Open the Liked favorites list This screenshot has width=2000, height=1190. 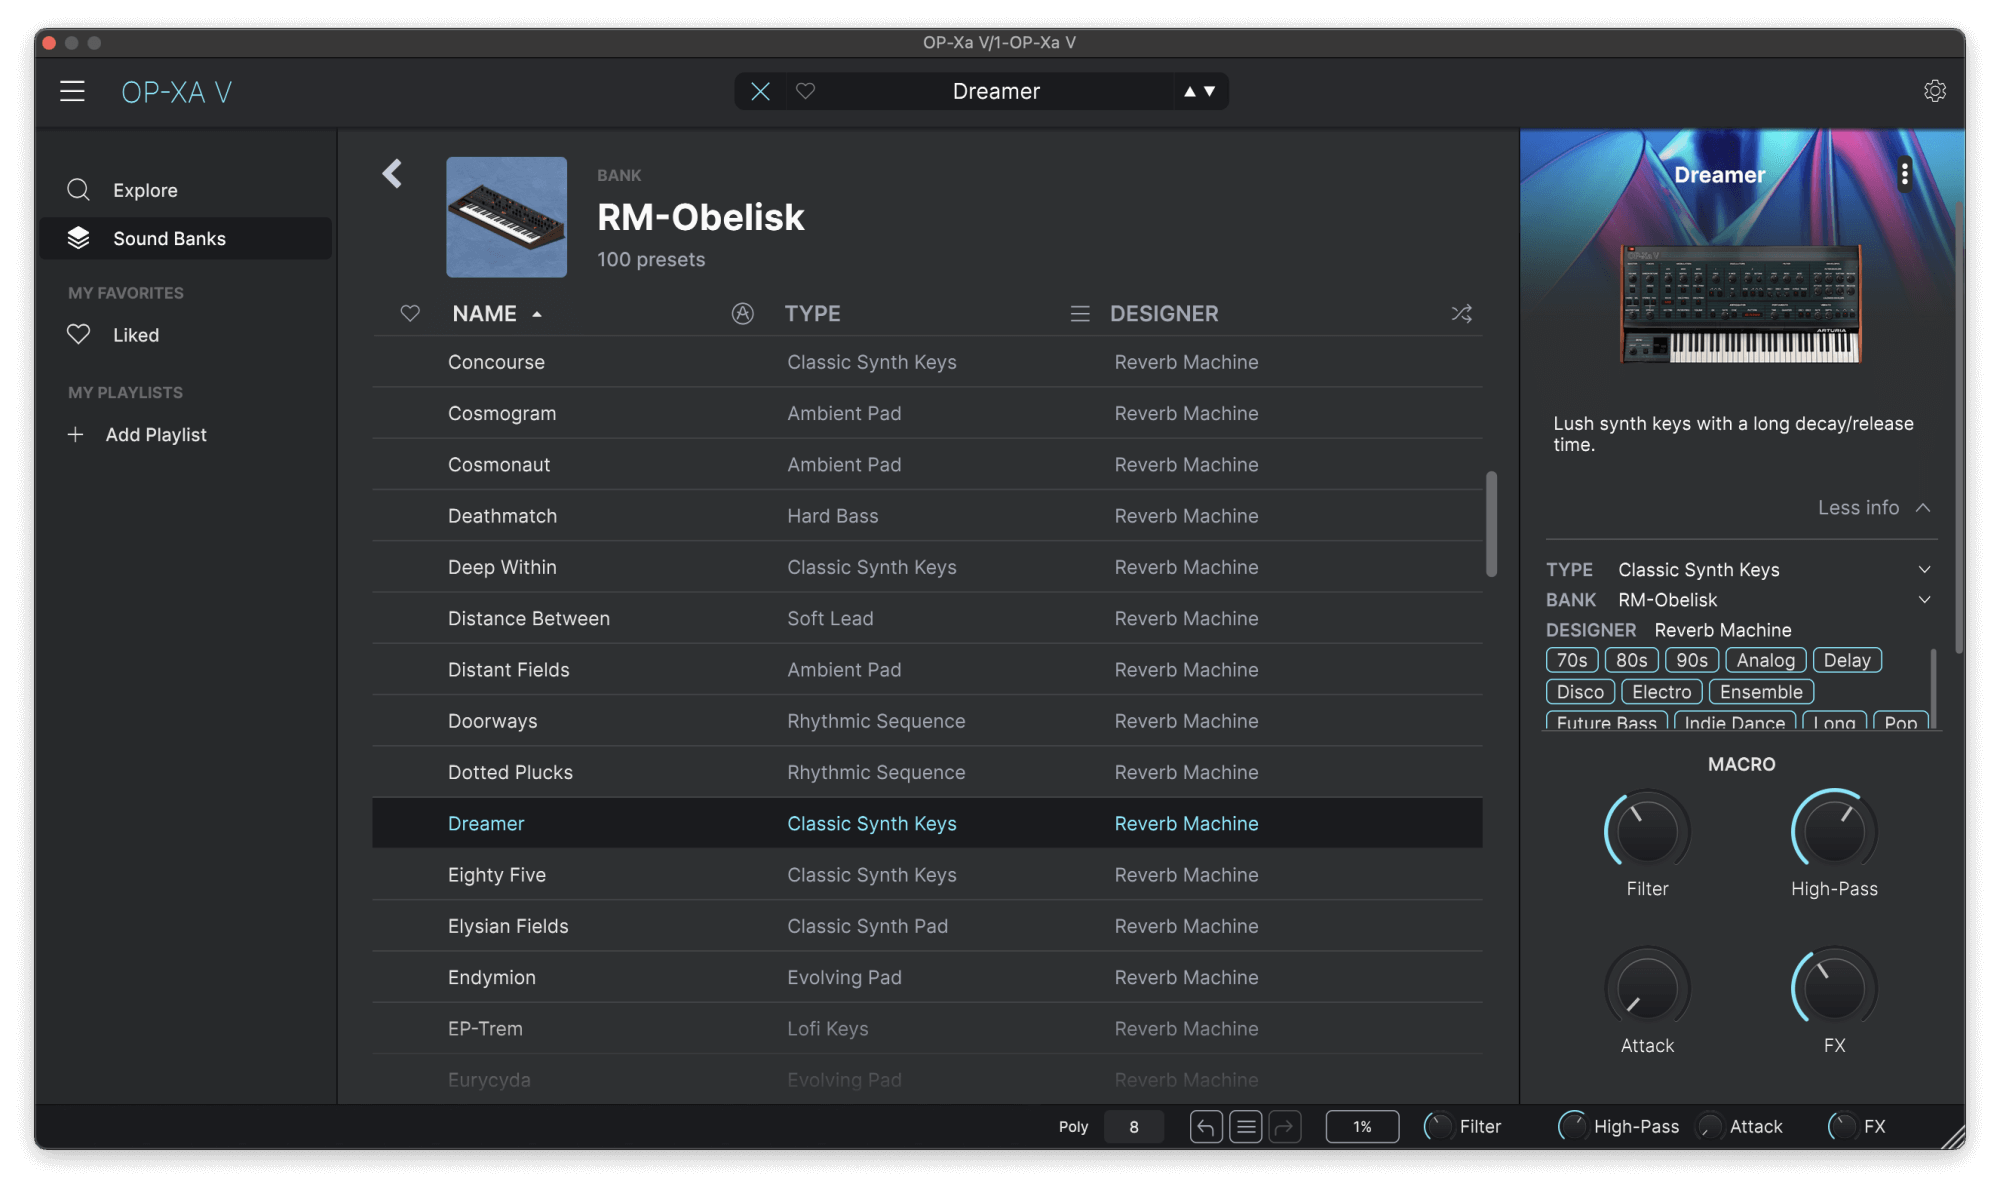click(x=135, y=335)
